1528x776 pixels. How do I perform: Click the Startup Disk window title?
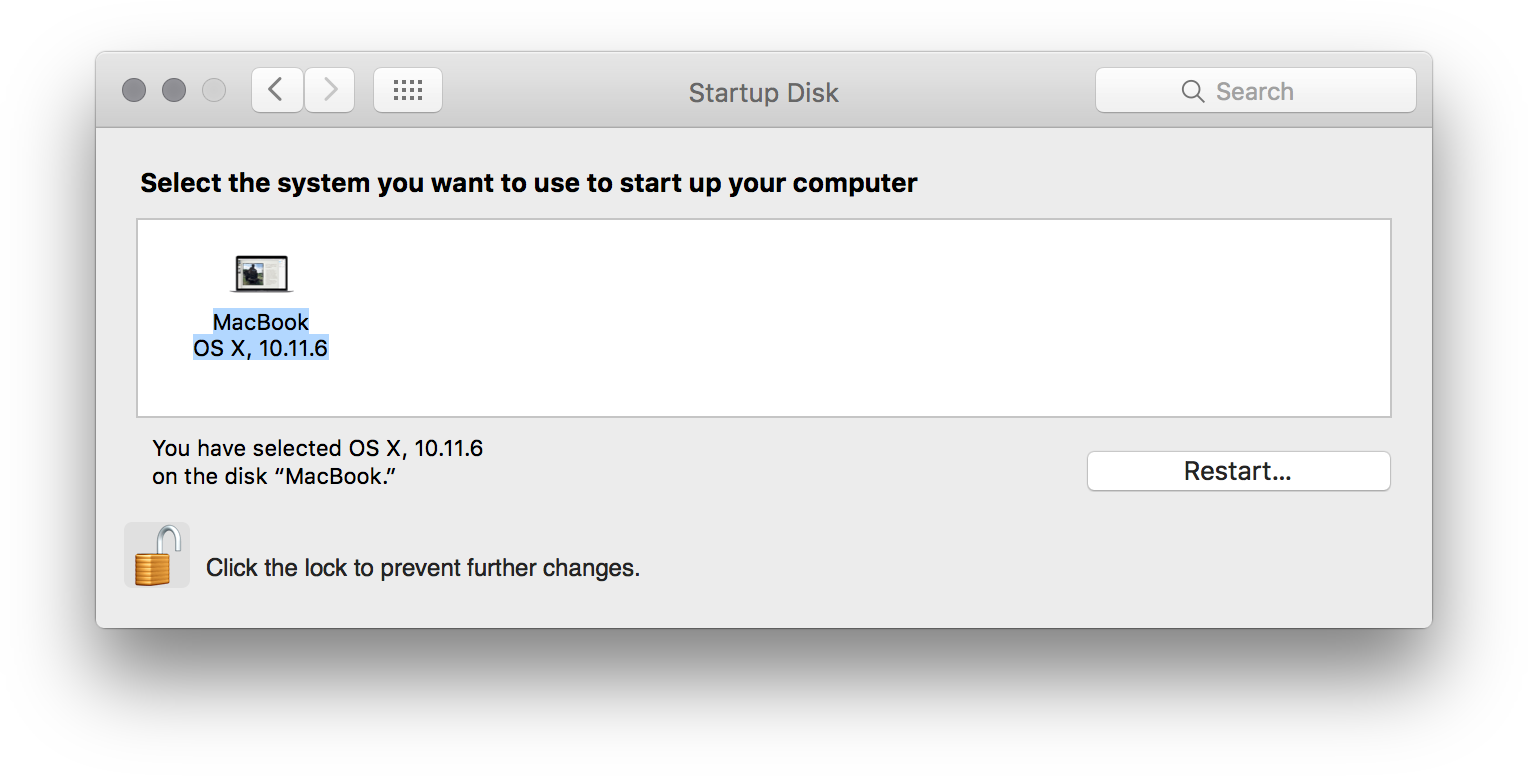[763, 93]
